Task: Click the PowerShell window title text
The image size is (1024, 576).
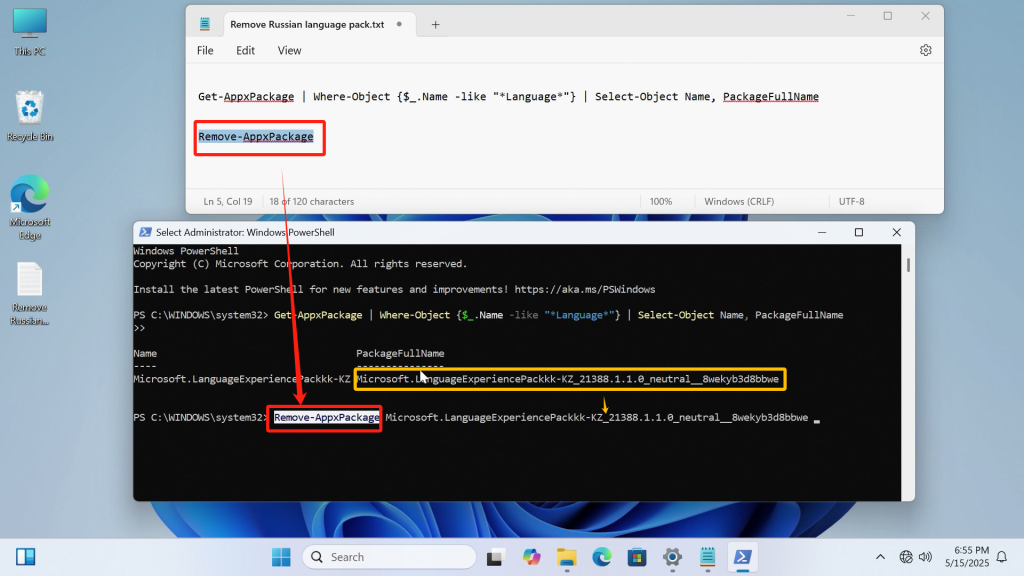Action: click(245, 232)
